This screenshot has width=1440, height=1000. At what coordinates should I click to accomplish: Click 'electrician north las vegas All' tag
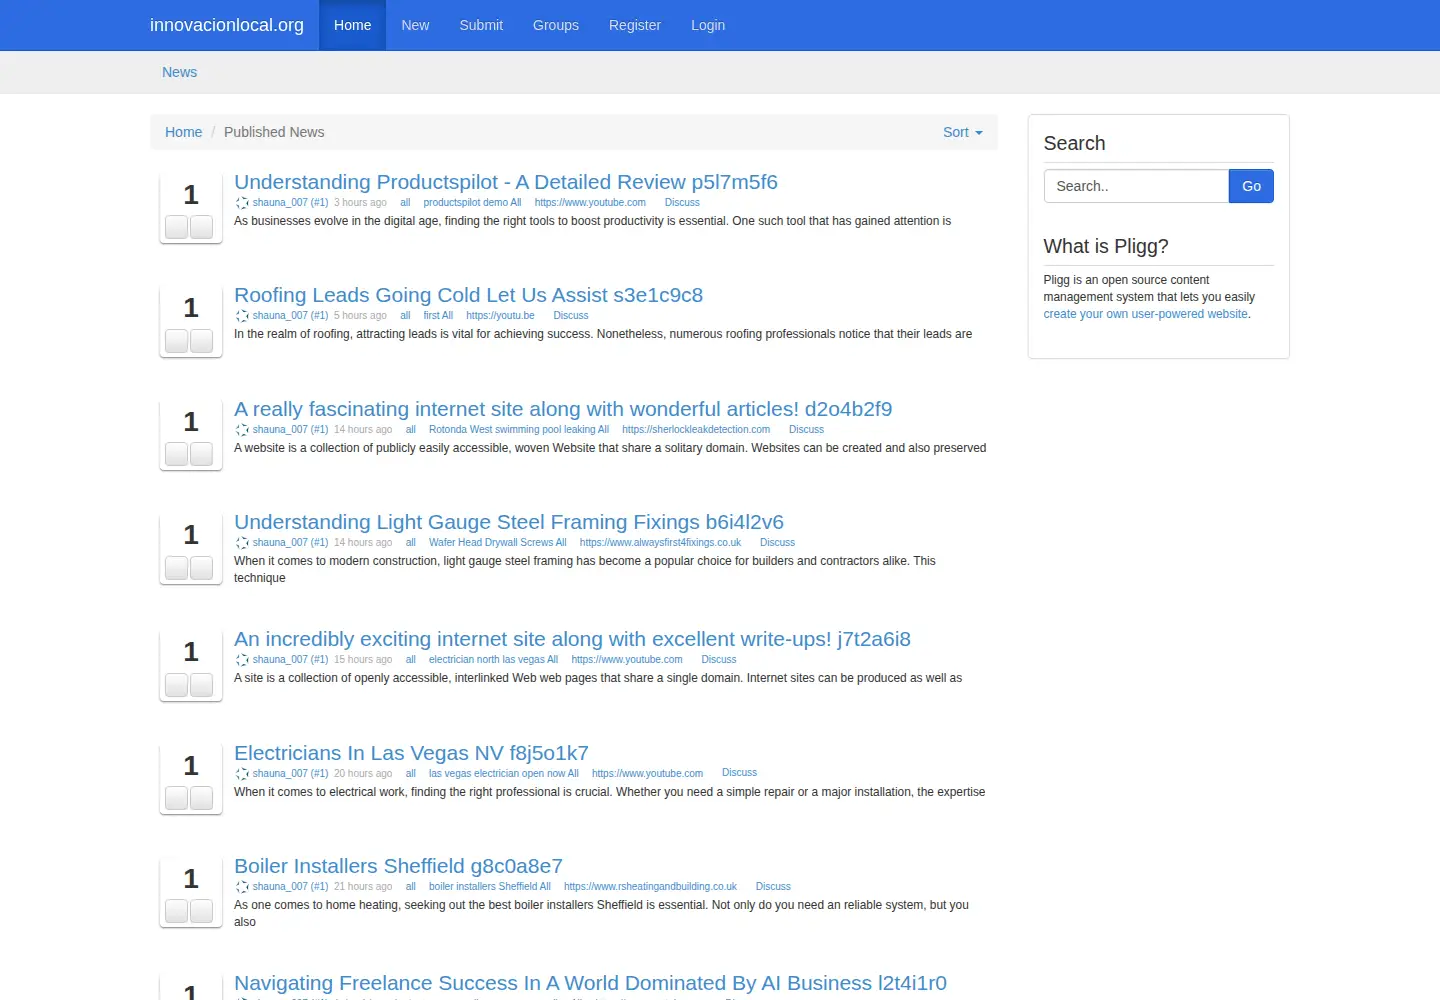(x=493, y=660)
